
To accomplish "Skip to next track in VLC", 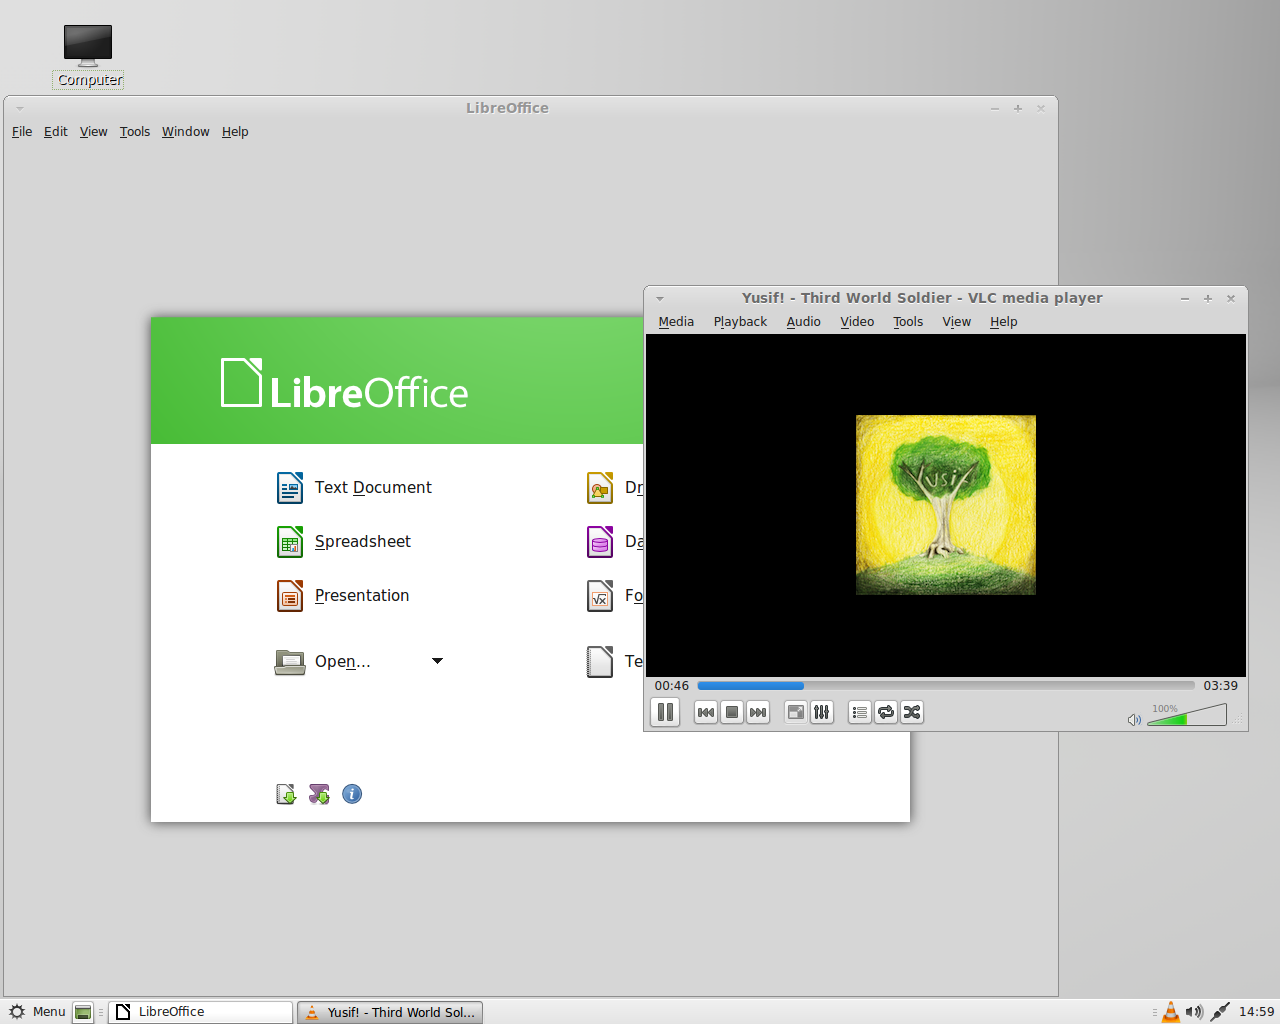I will click(758, 712).
